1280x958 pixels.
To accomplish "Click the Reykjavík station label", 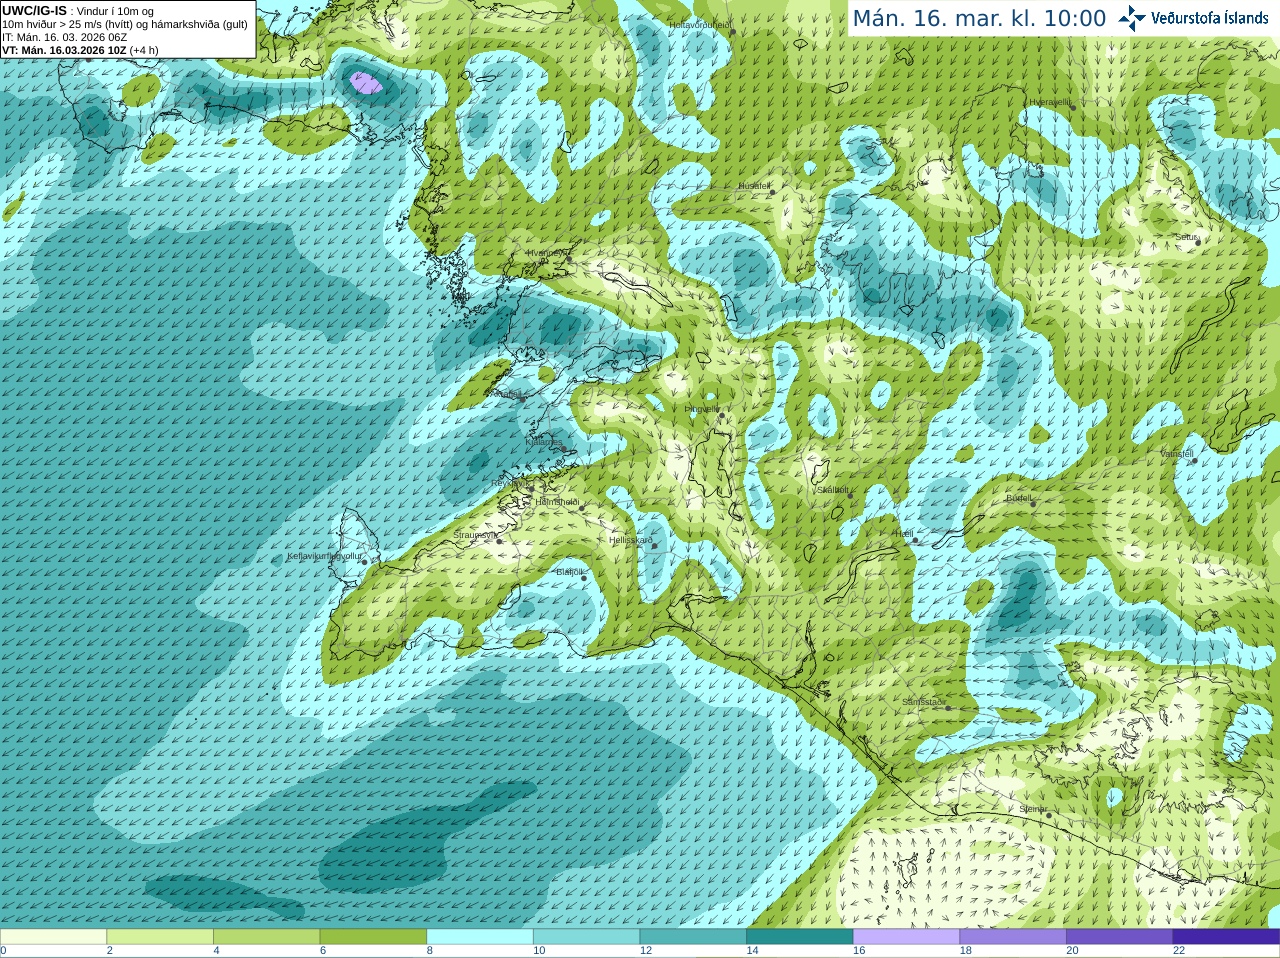I will (x=509, y=483).
